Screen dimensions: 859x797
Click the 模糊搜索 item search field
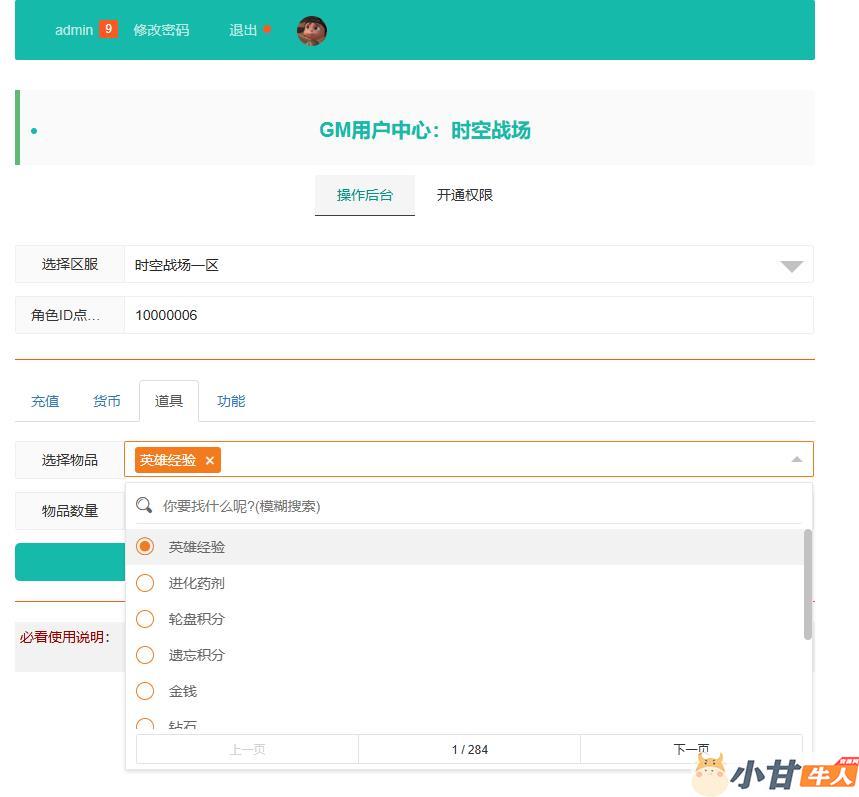point(480,506)
